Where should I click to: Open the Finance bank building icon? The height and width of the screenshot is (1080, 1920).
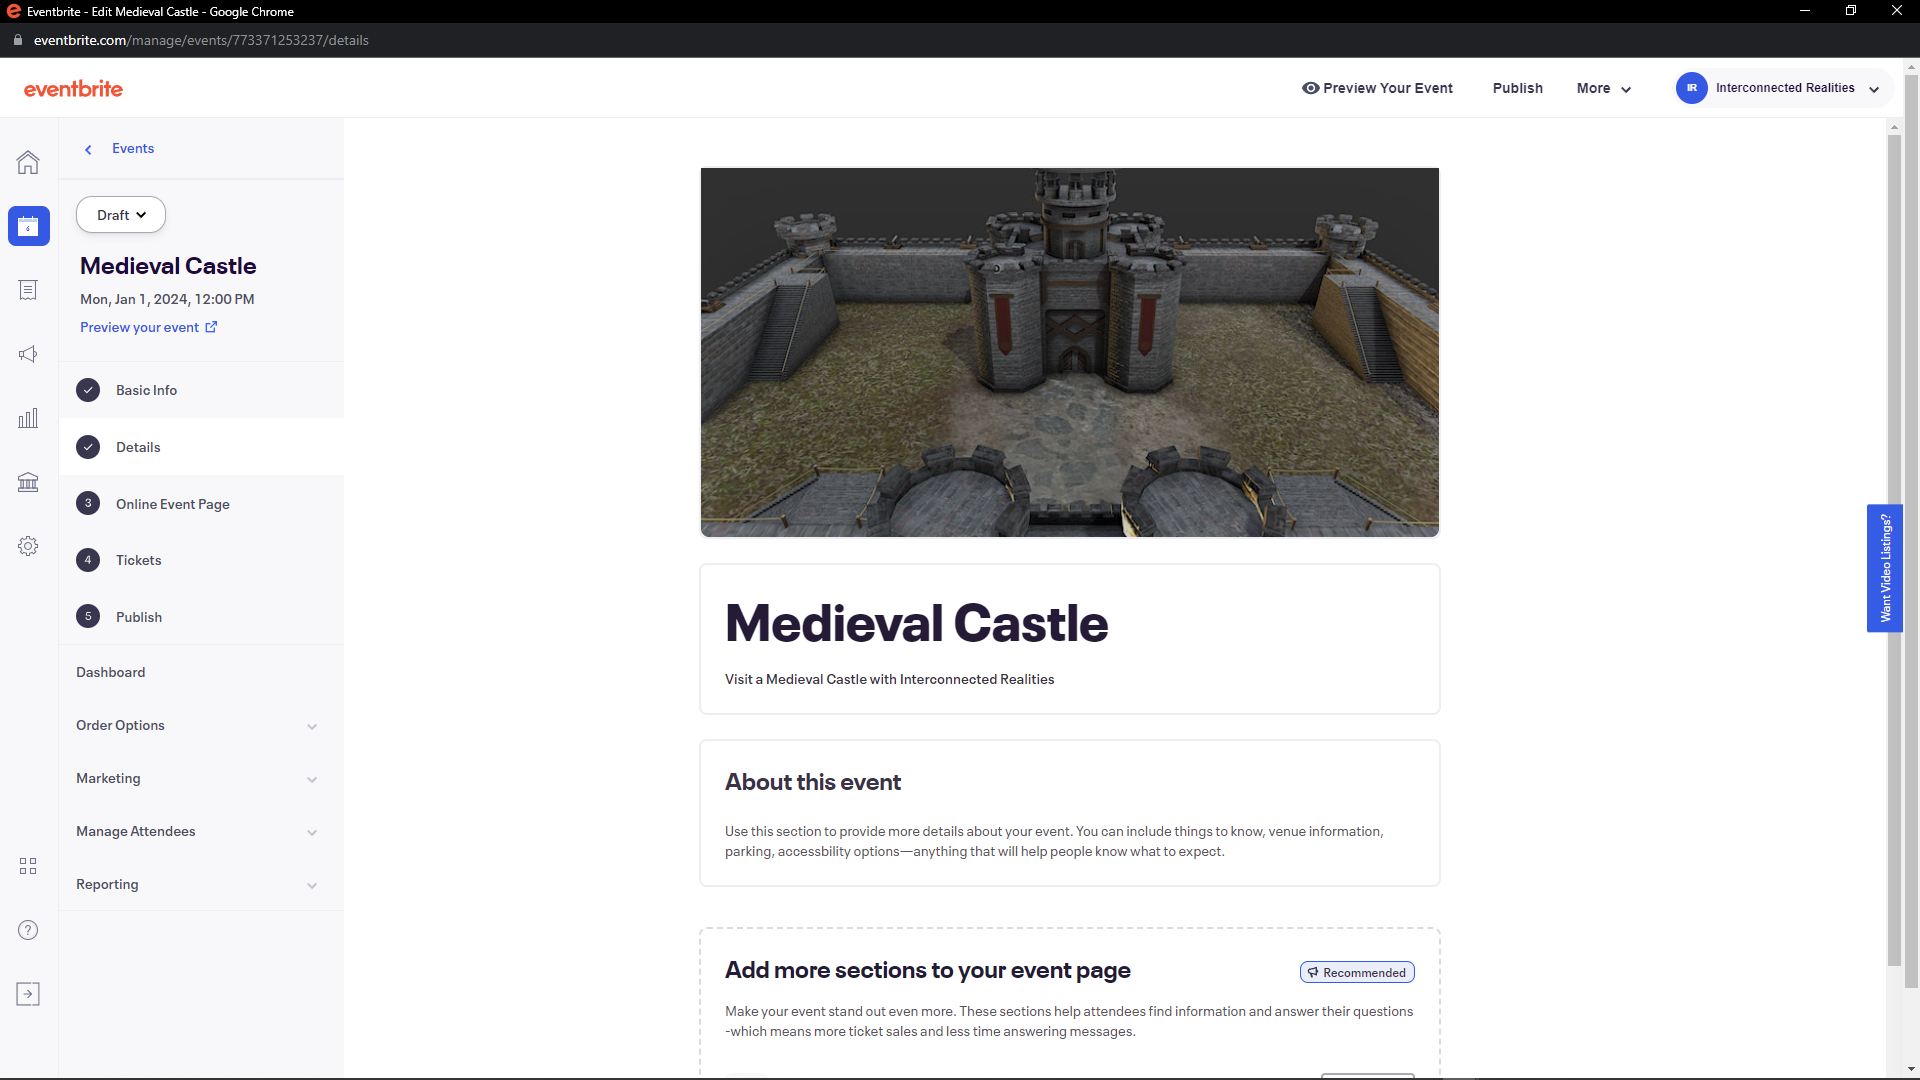pyautogui.click(x=28, y=482)
